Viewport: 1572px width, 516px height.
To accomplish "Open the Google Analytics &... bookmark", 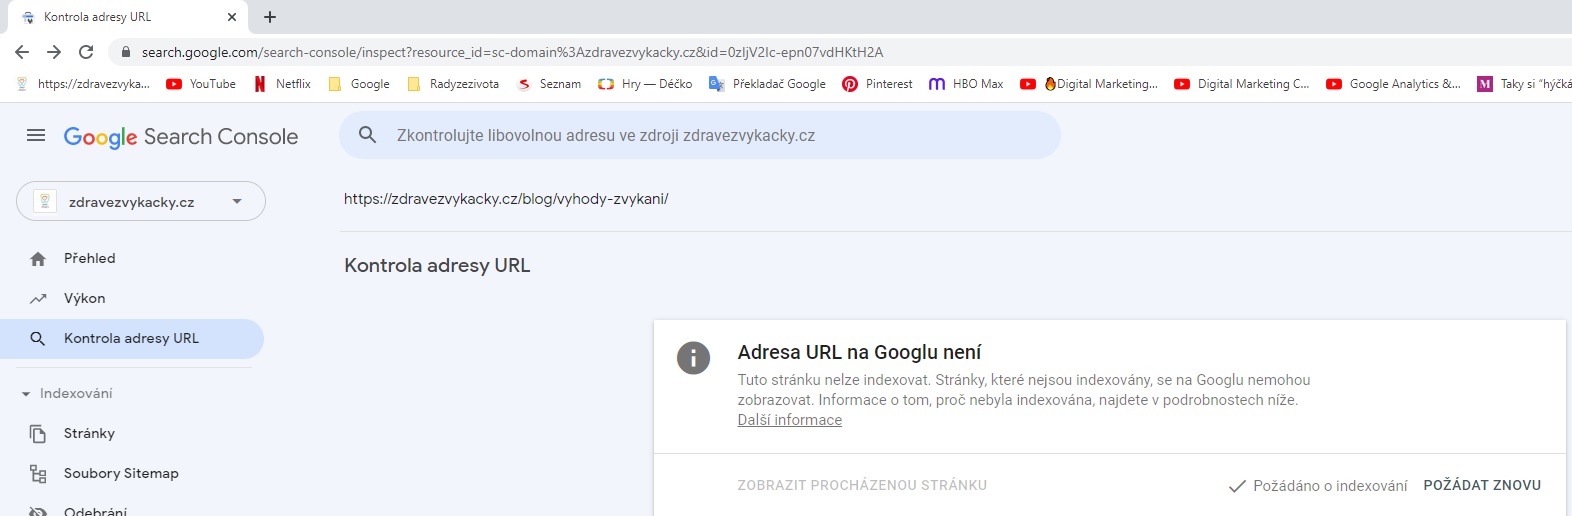I will pyautogui.click(x=1393, y=84).
